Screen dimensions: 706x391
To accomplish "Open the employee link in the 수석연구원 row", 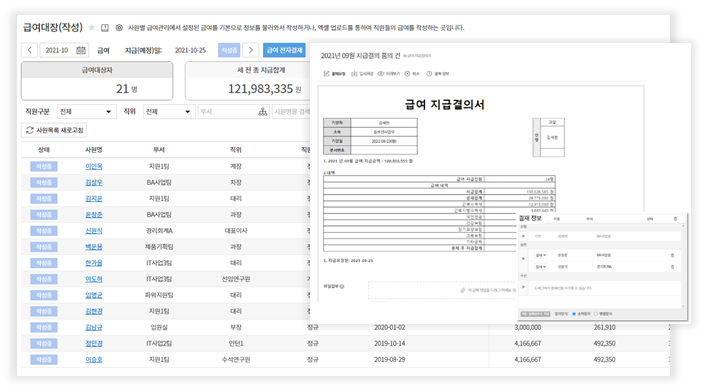I will [94, 359].
